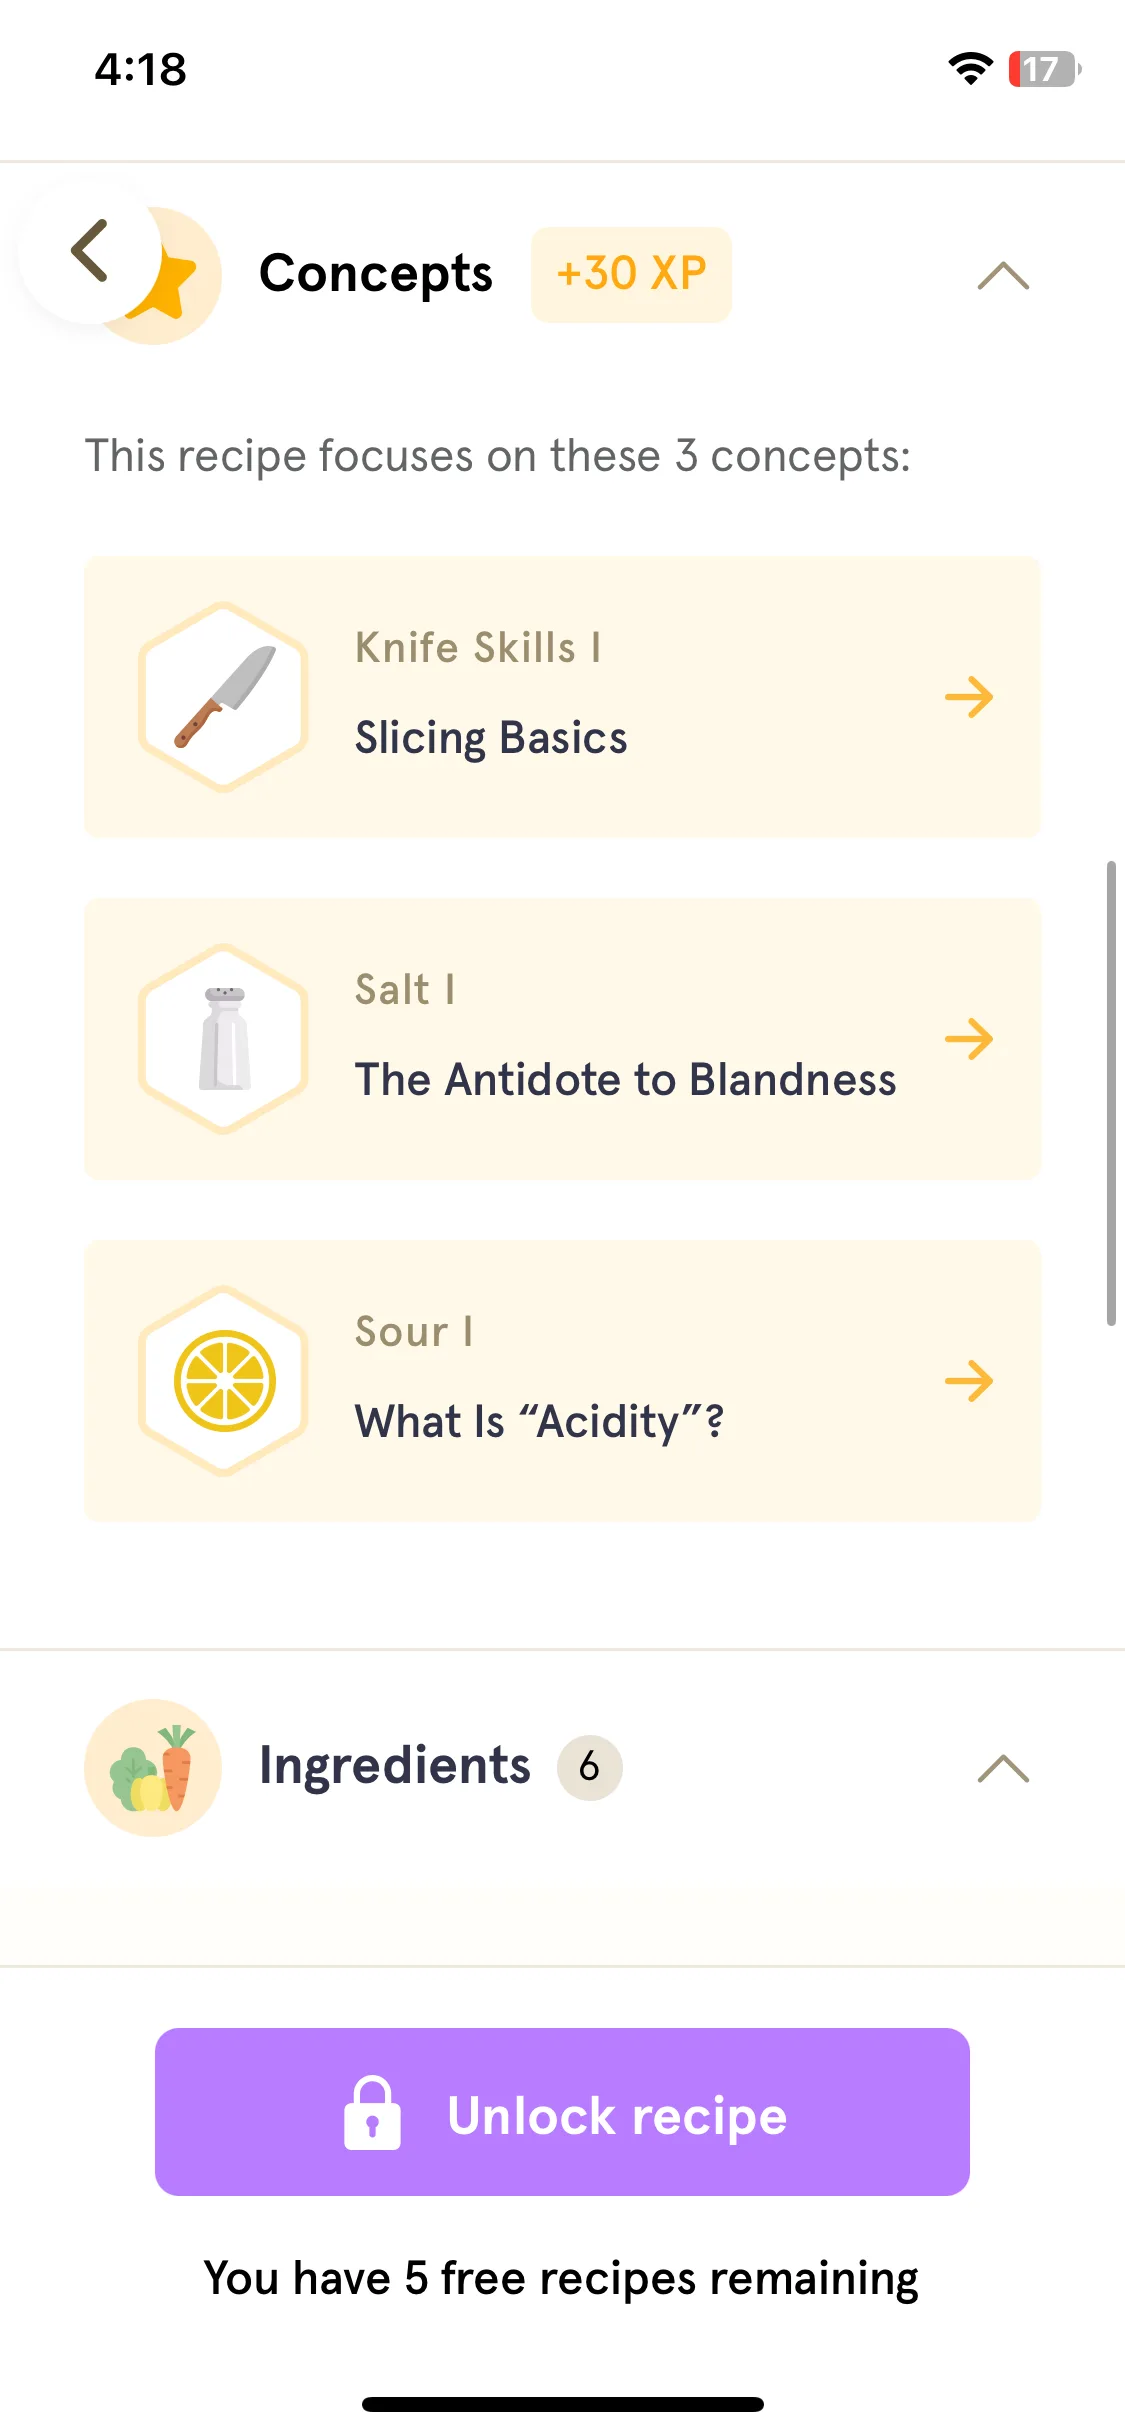Image resolution: width=1125 pixels, height=2436 pixels.
Task: Tap the Ingredients section heading
Action: [394, 1766]
